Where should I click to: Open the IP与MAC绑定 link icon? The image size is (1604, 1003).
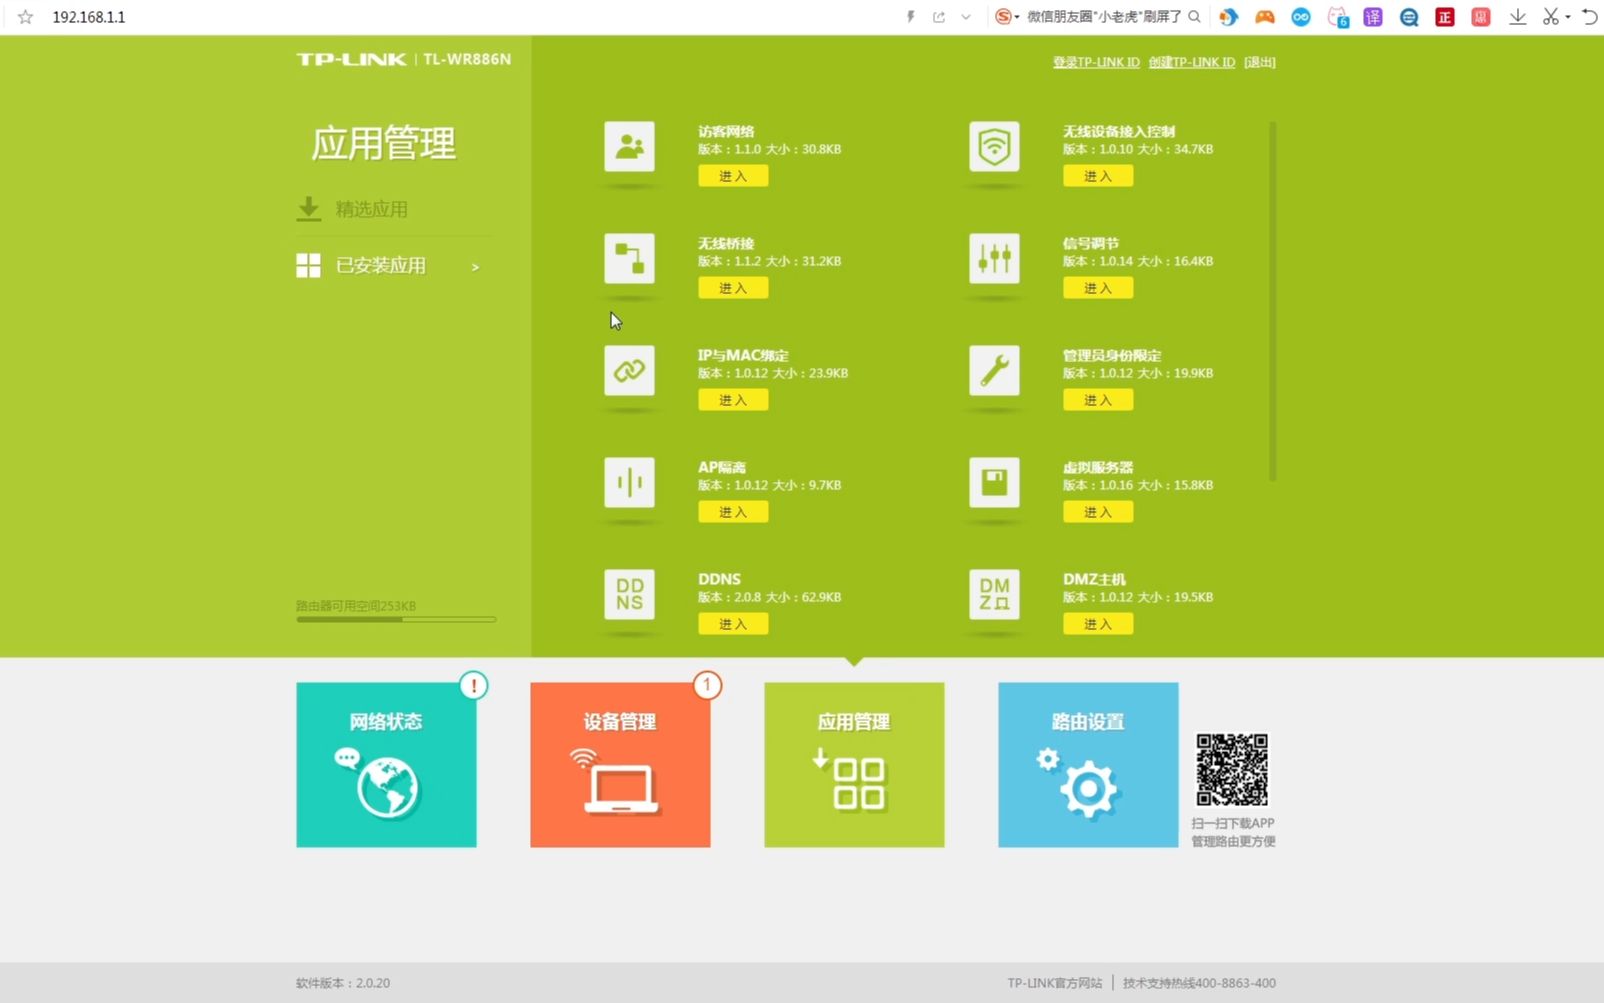click(x=629, y=371)
